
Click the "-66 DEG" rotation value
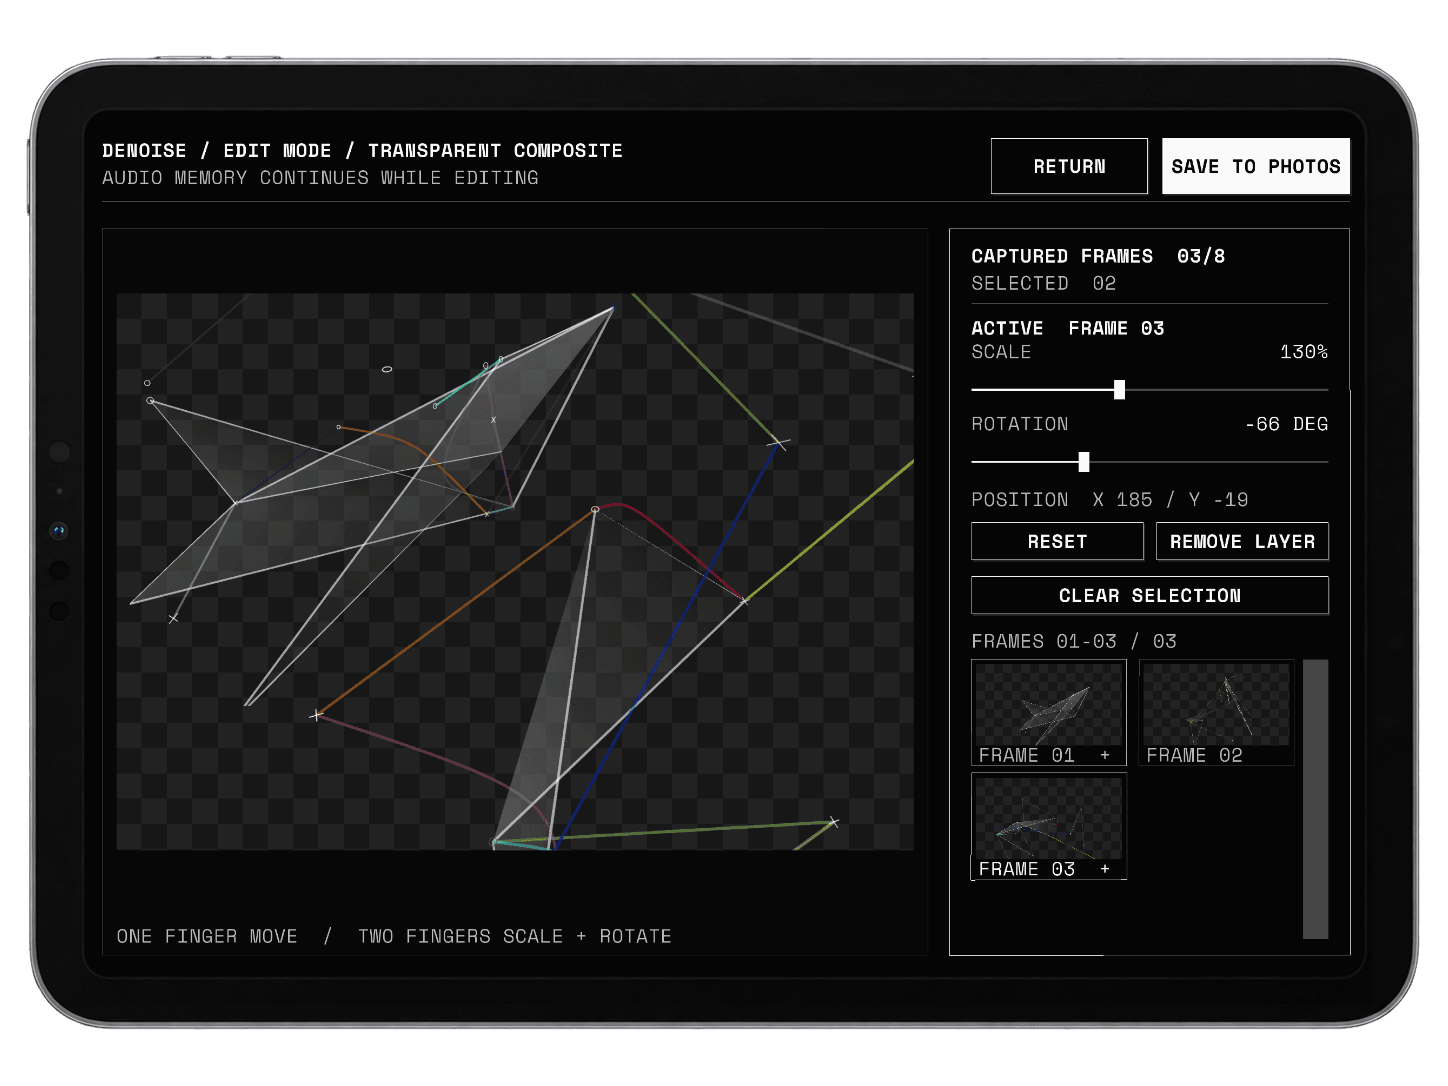pyautogui.click(x=1287, y=424)
